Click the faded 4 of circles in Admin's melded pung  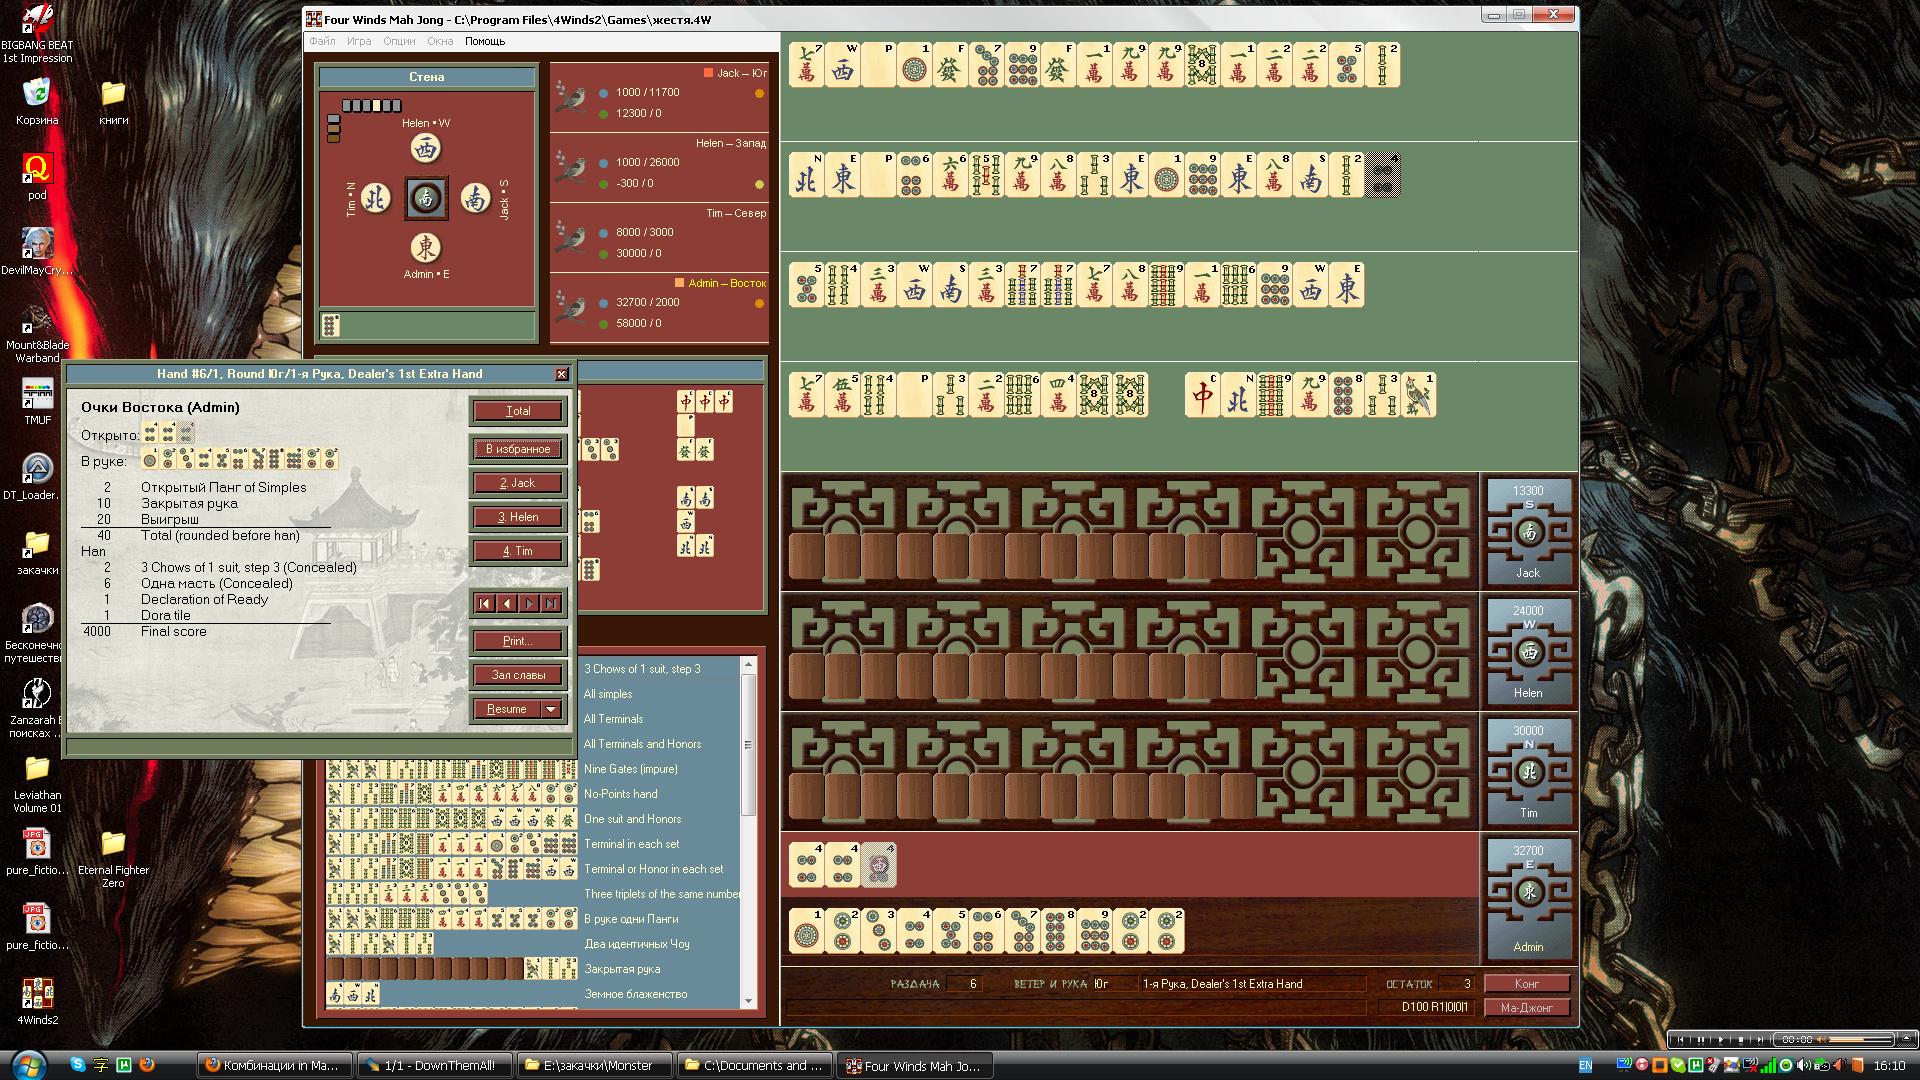pos(879,865)
